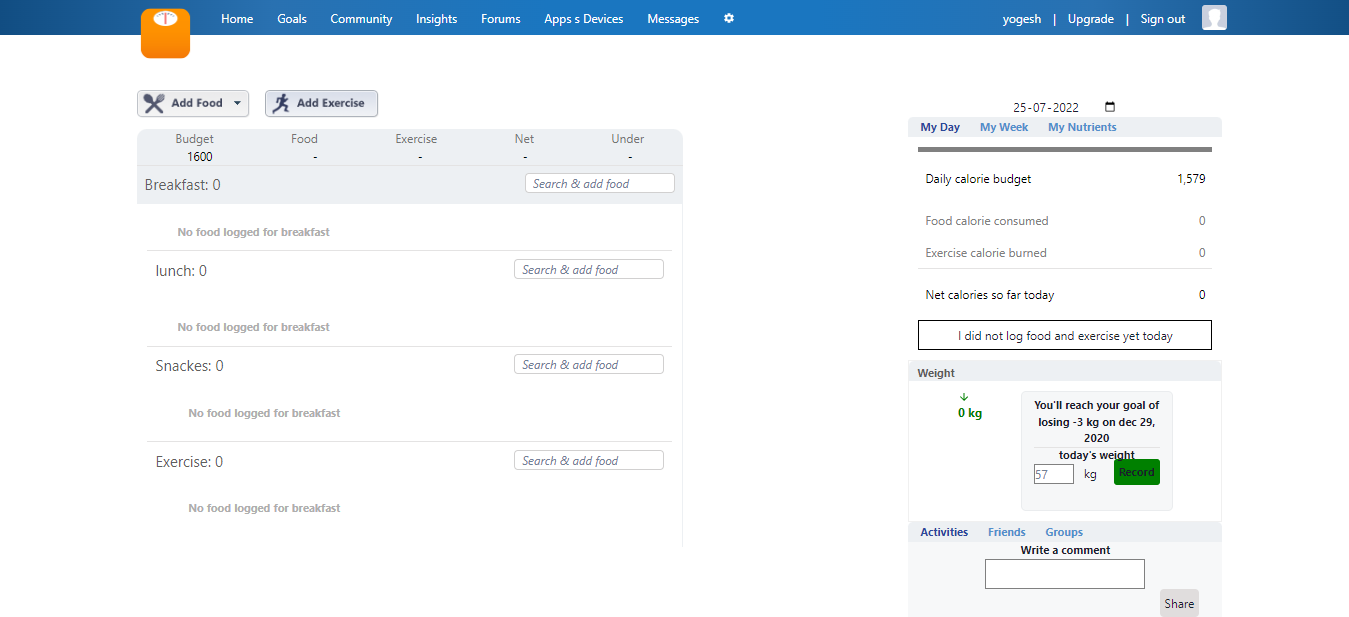Click the today's weight kg input box
This screenshot has width=1349, height=617.
[x=1053, y=474]
